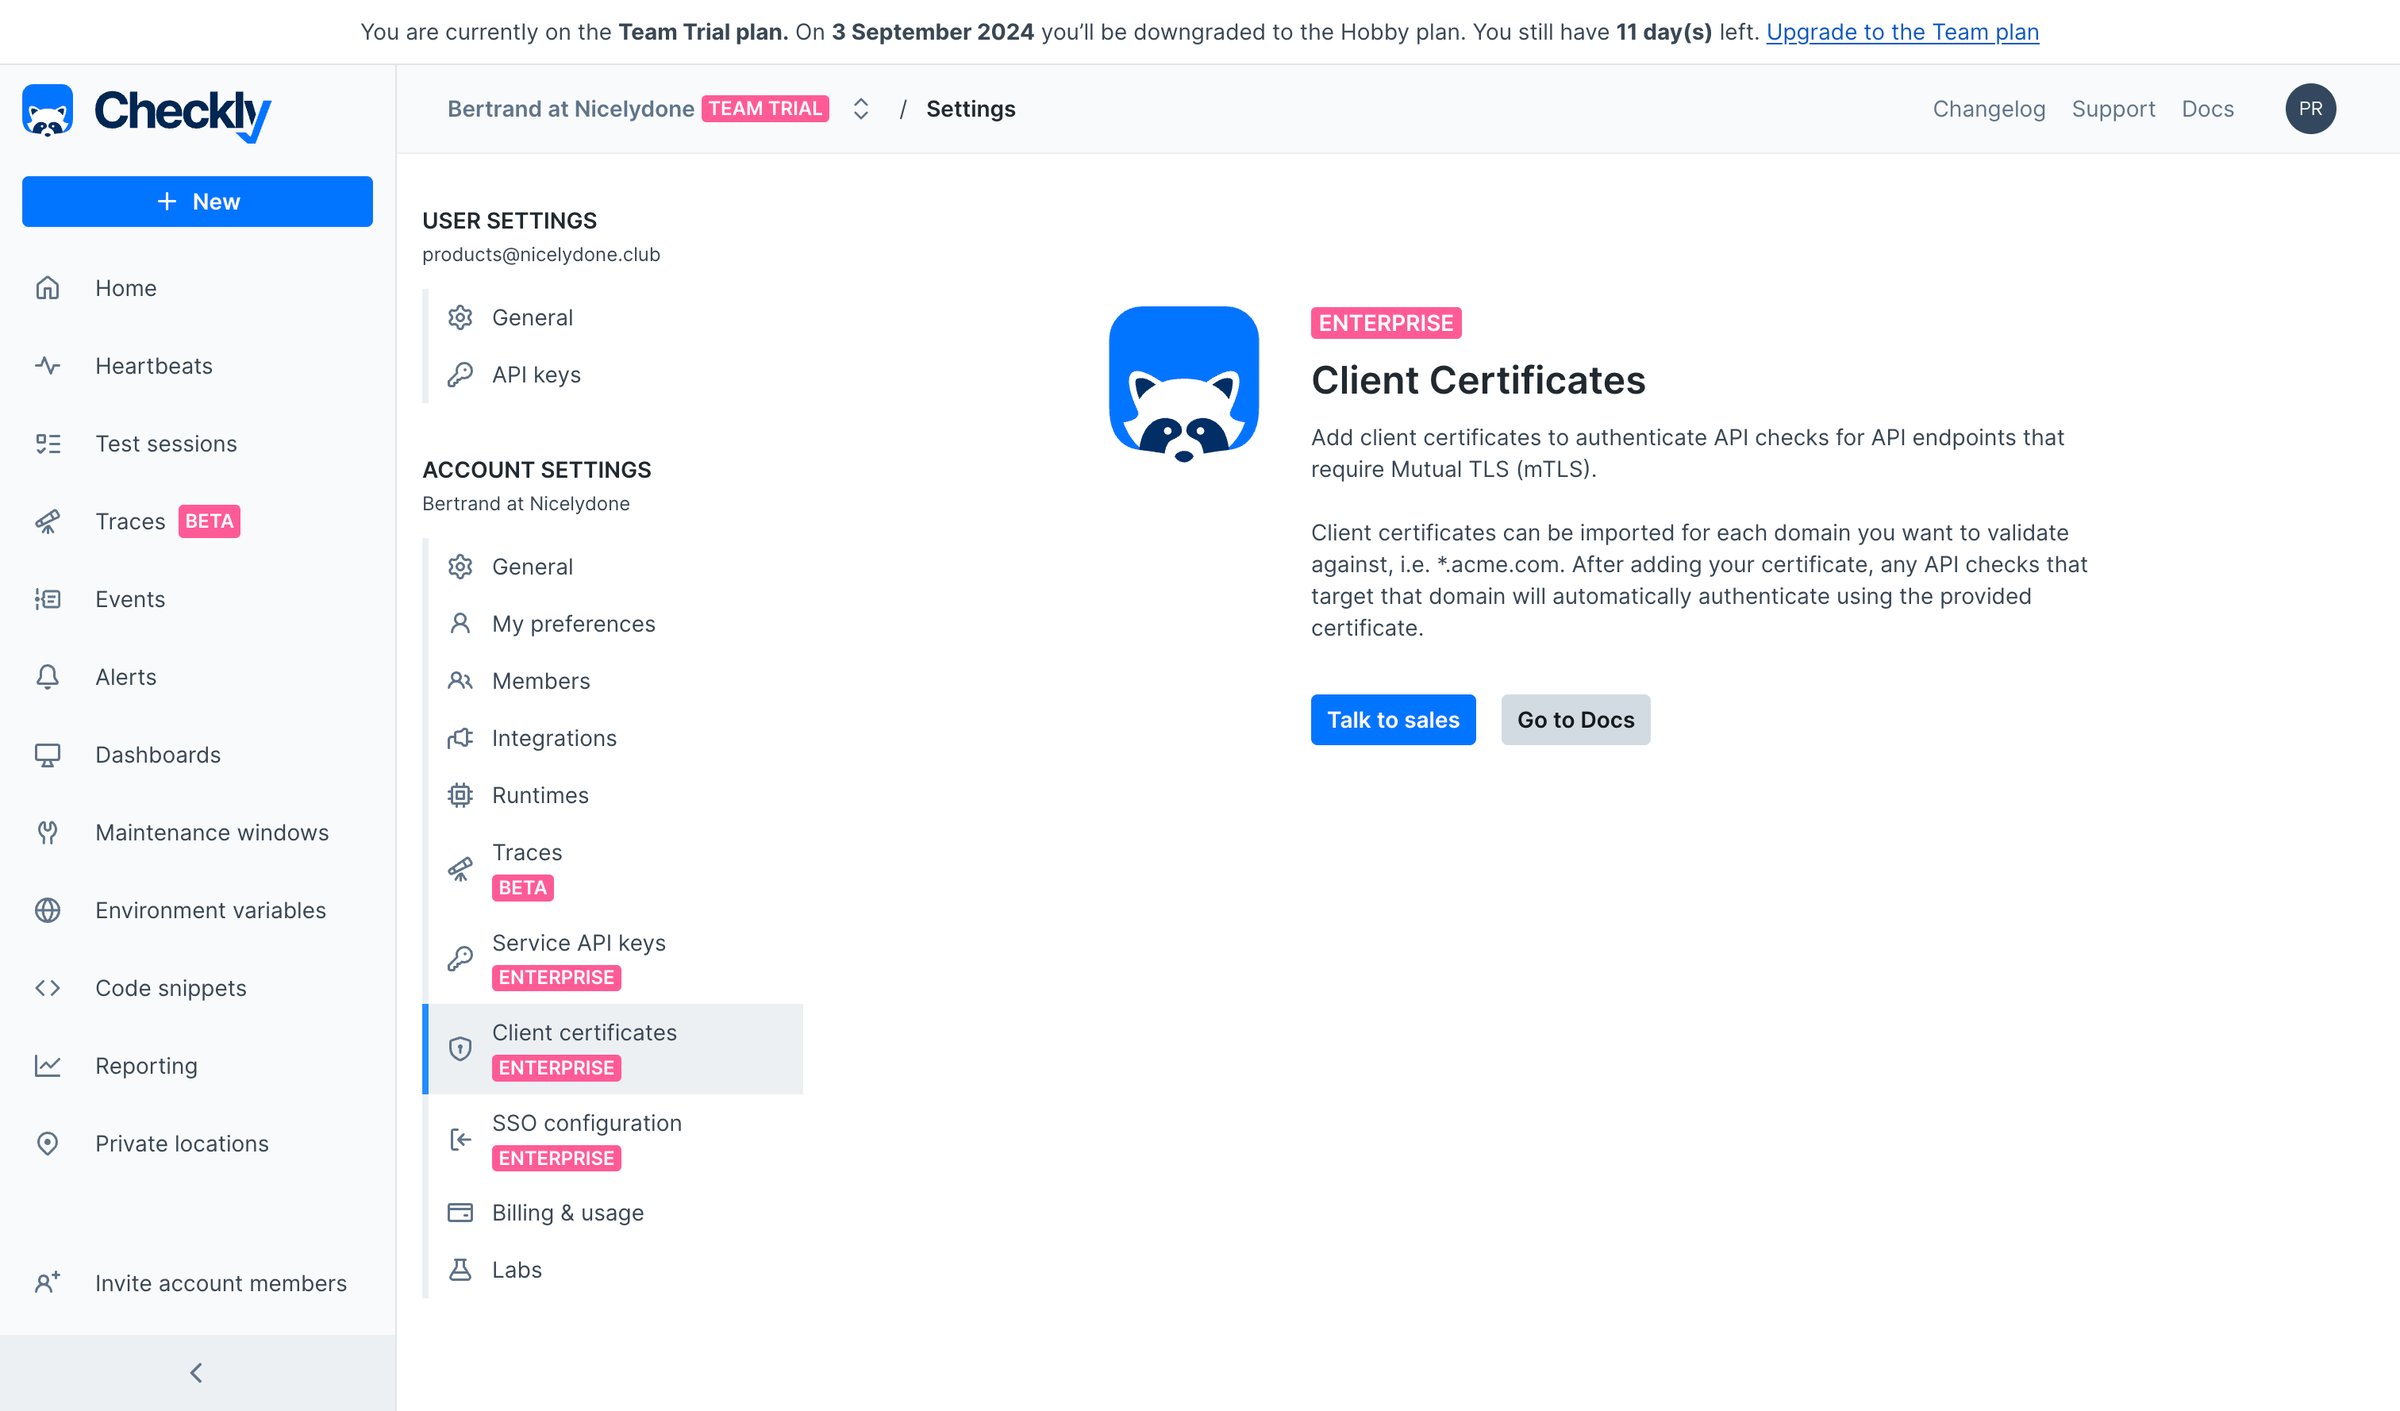Open the Changelog link
Screen dimensions: 2400x1411
(x=1988, y=109)
